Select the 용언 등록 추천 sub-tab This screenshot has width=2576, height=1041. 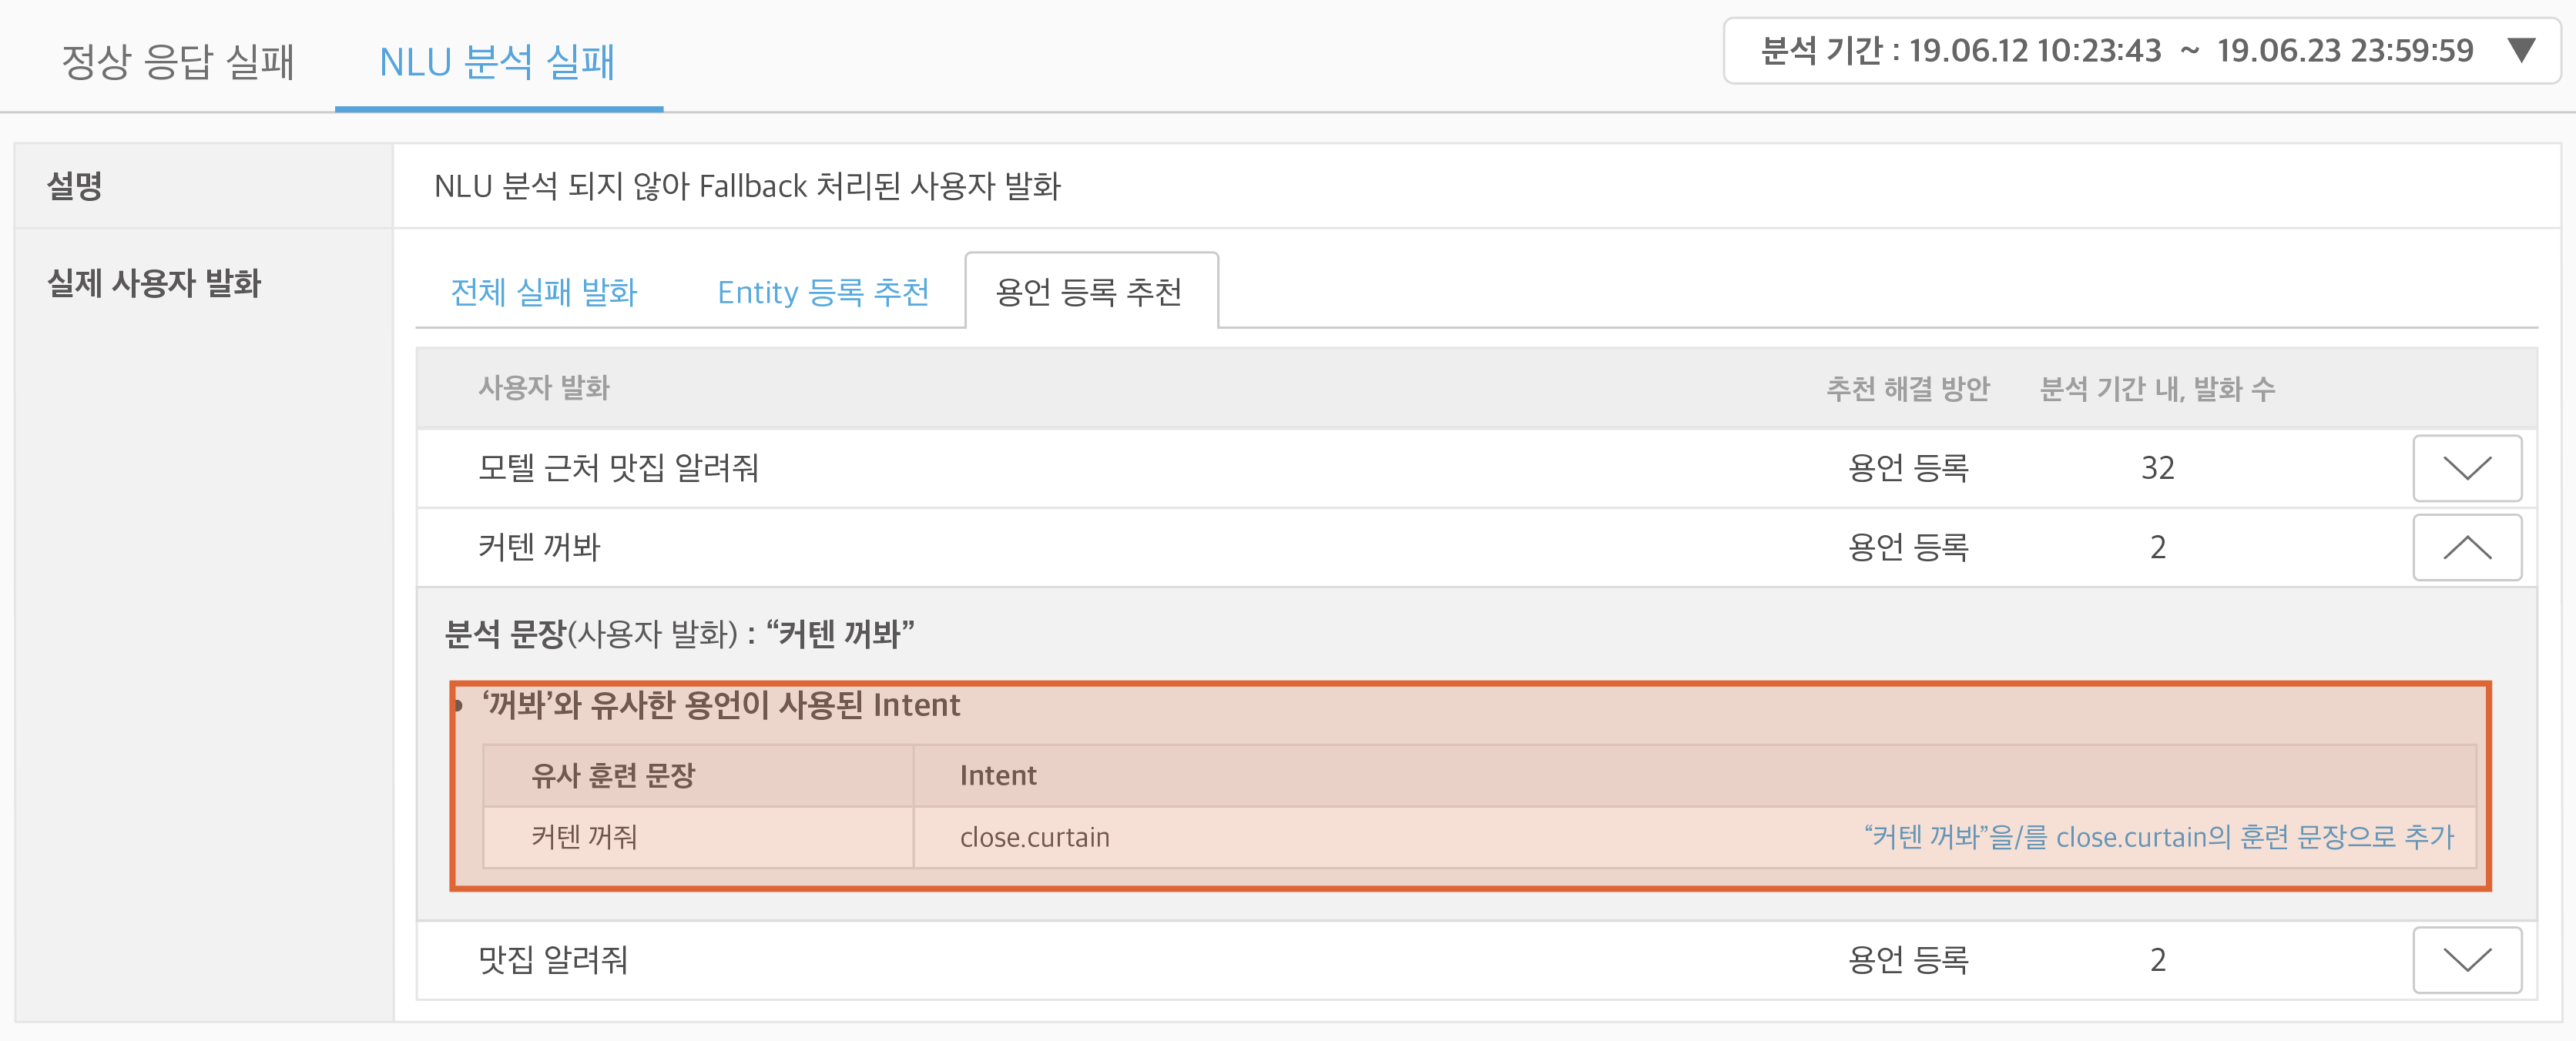[x=1089, y=292]
